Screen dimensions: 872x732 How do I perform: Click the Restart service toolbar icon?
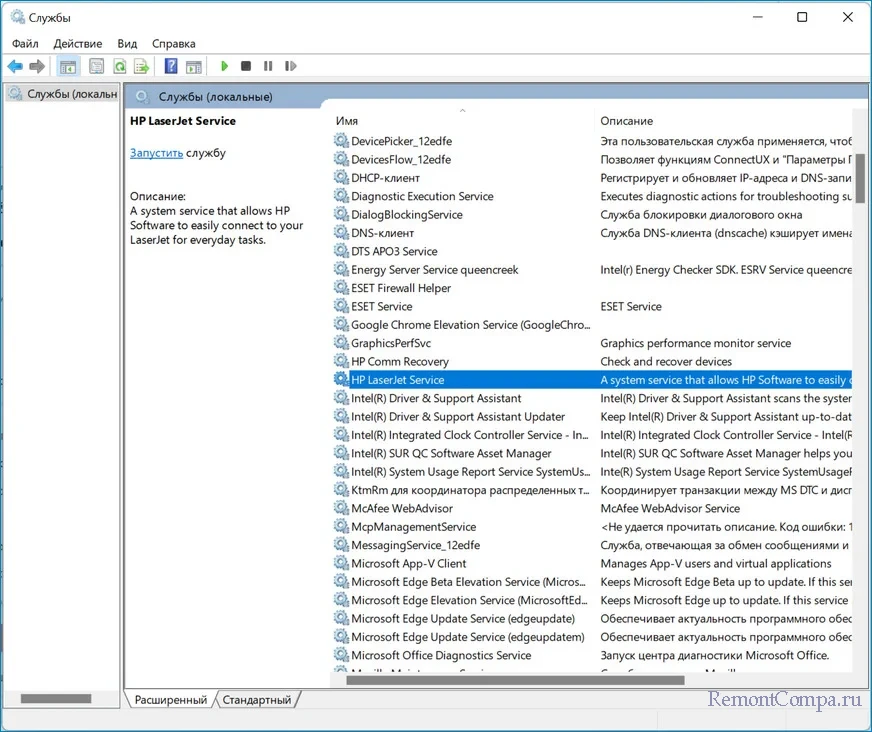291,66
